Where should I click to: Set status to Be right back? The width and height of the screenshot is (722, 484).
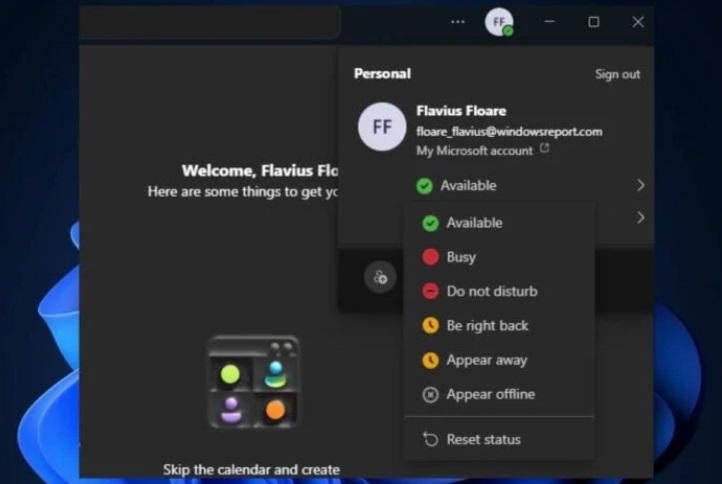499,326
